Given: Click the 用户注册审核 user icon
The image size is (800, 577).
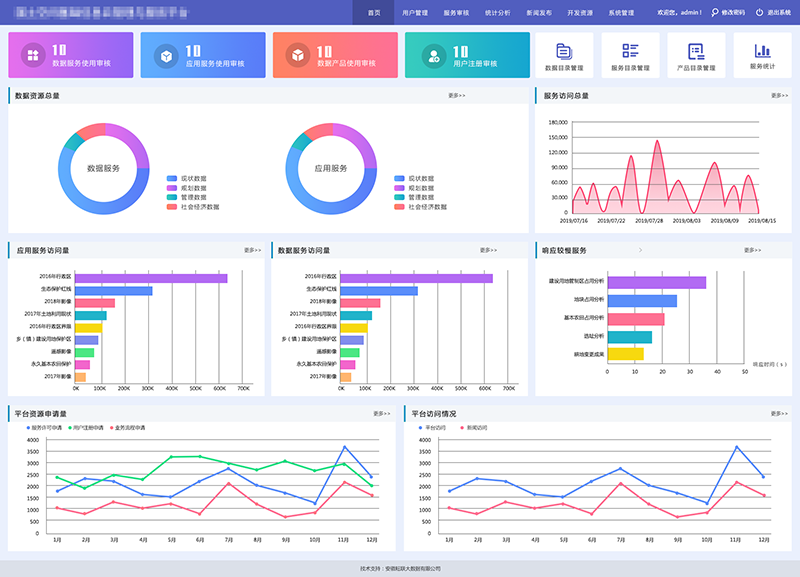Looking at the screenshot, I should (x=434, y=56).
